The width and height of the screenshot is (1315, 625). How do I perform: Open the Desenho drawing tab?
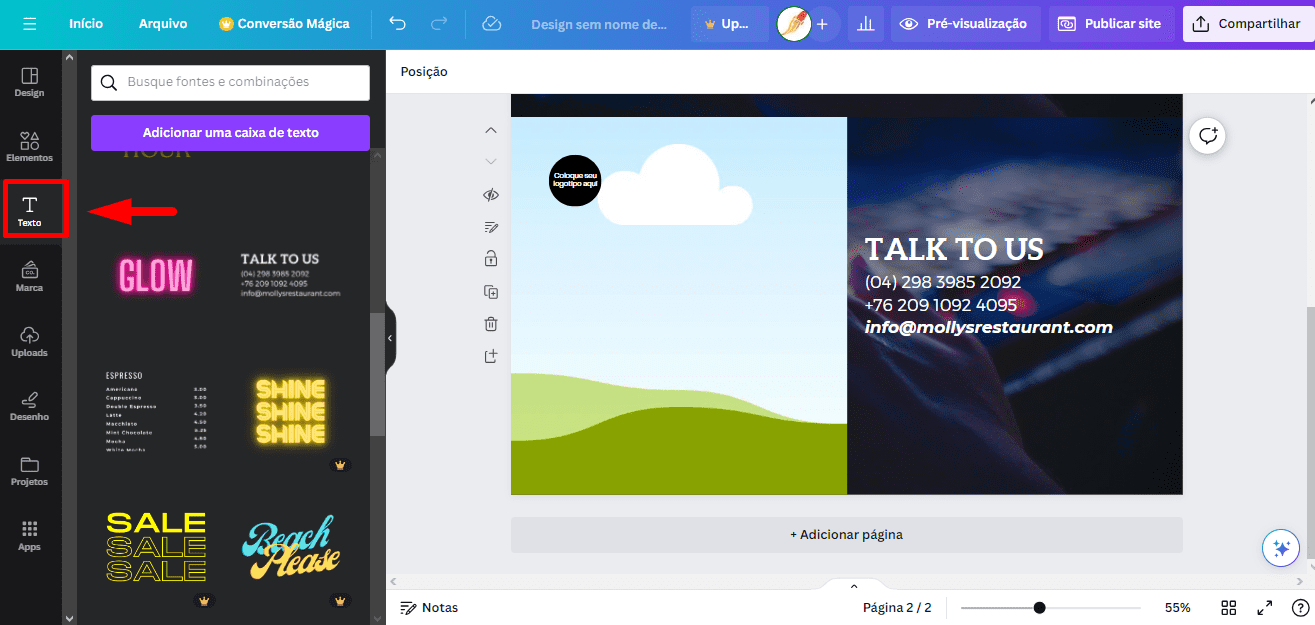(x=30, y=406)
